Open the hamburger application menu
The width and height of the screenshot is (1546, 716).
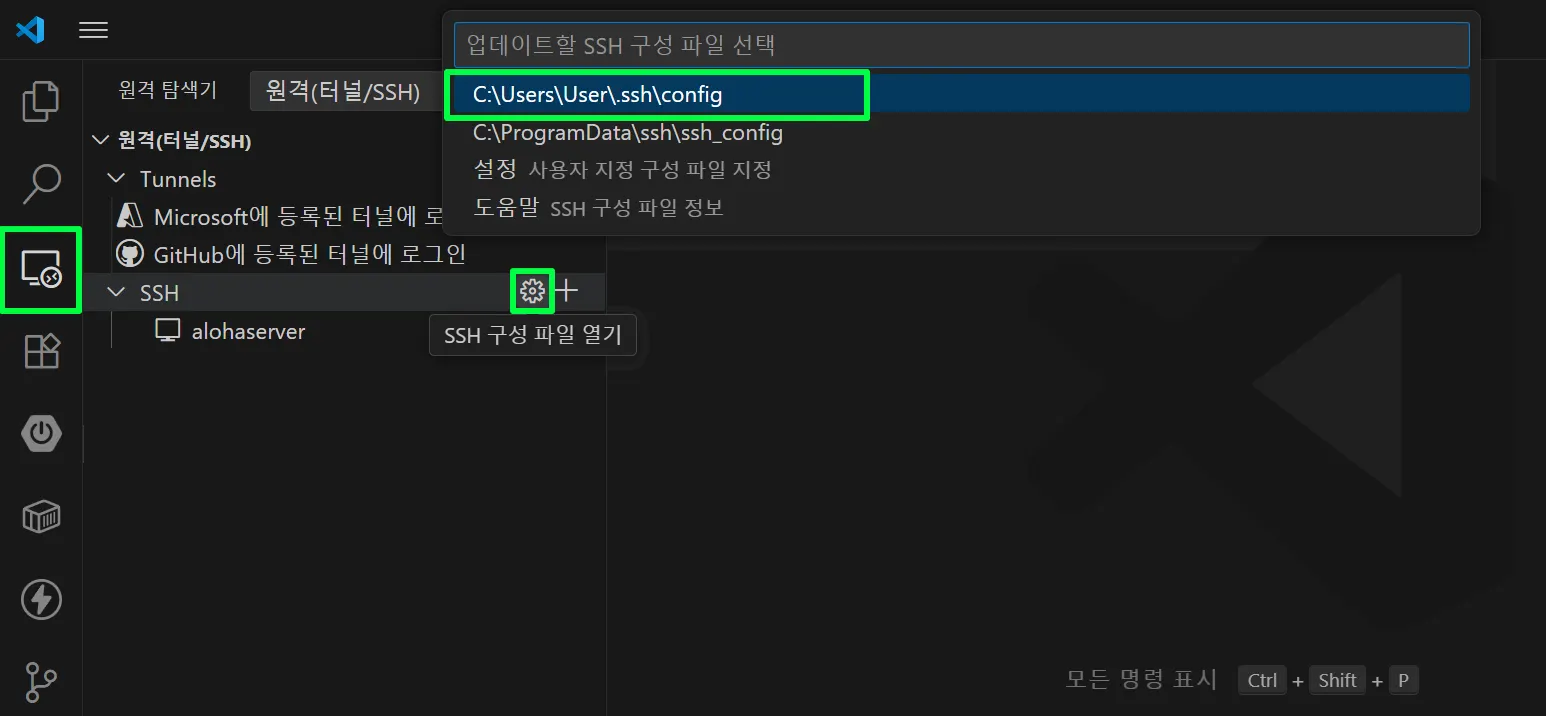(x=93, y=30)
